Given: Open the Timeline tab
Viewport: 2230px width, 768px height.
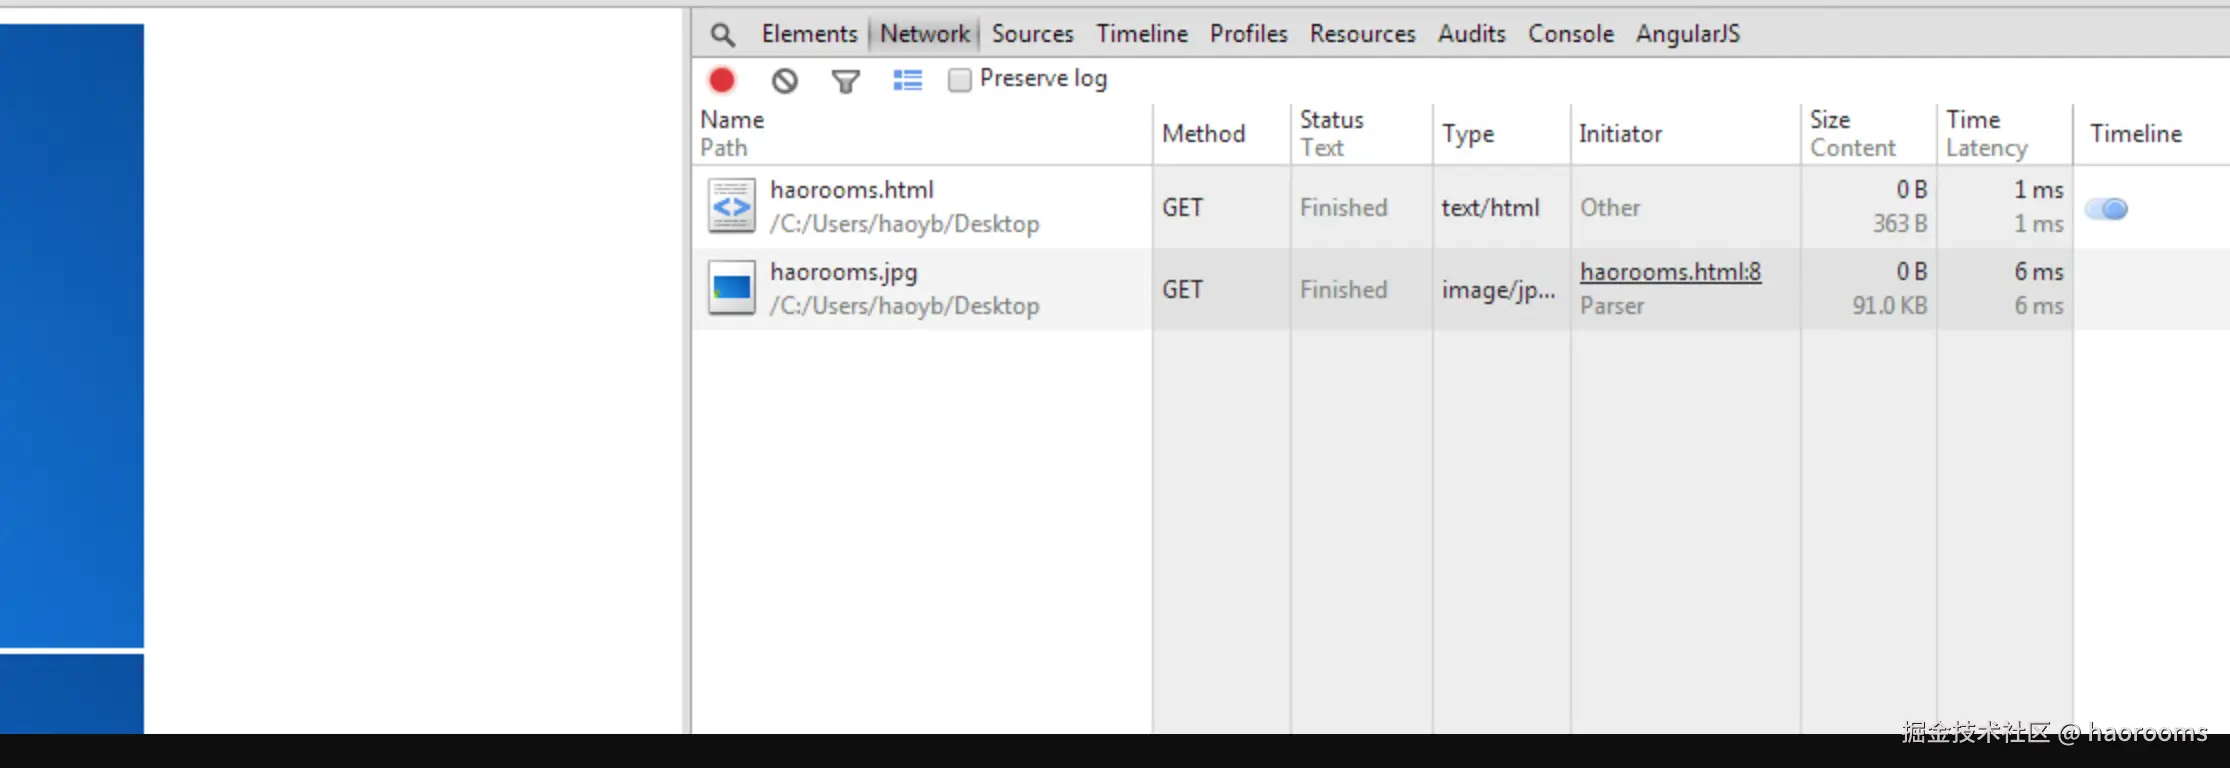Looking at the screenshot, I should [1142, 34].
